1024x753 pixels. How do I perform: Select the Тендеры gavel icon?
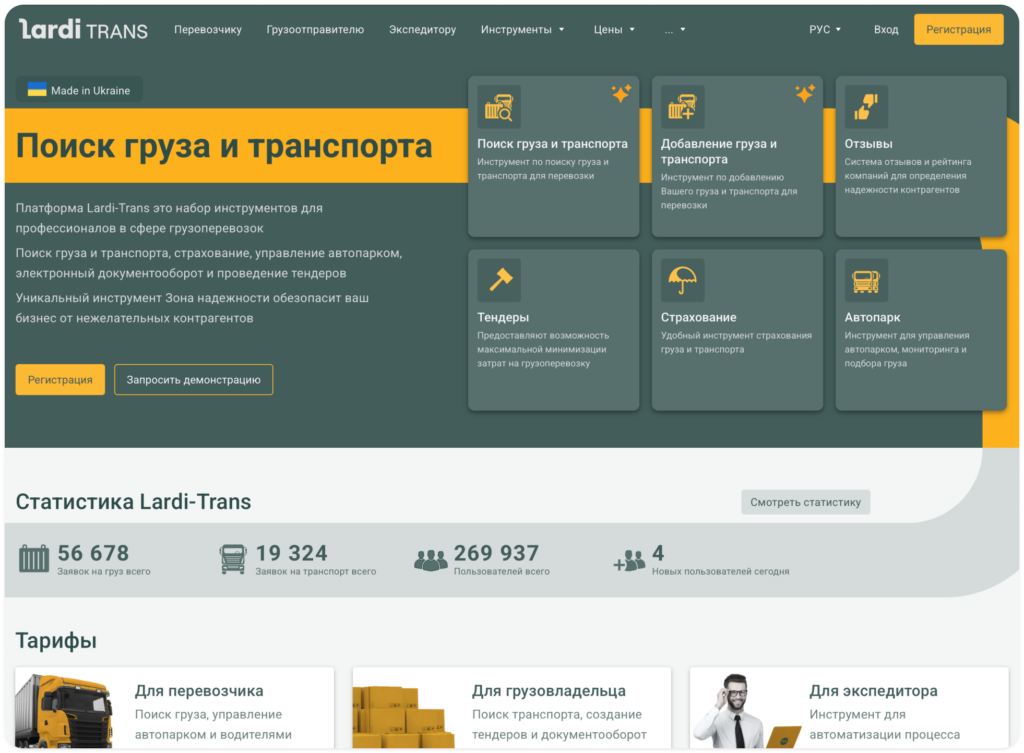point(500,279)
